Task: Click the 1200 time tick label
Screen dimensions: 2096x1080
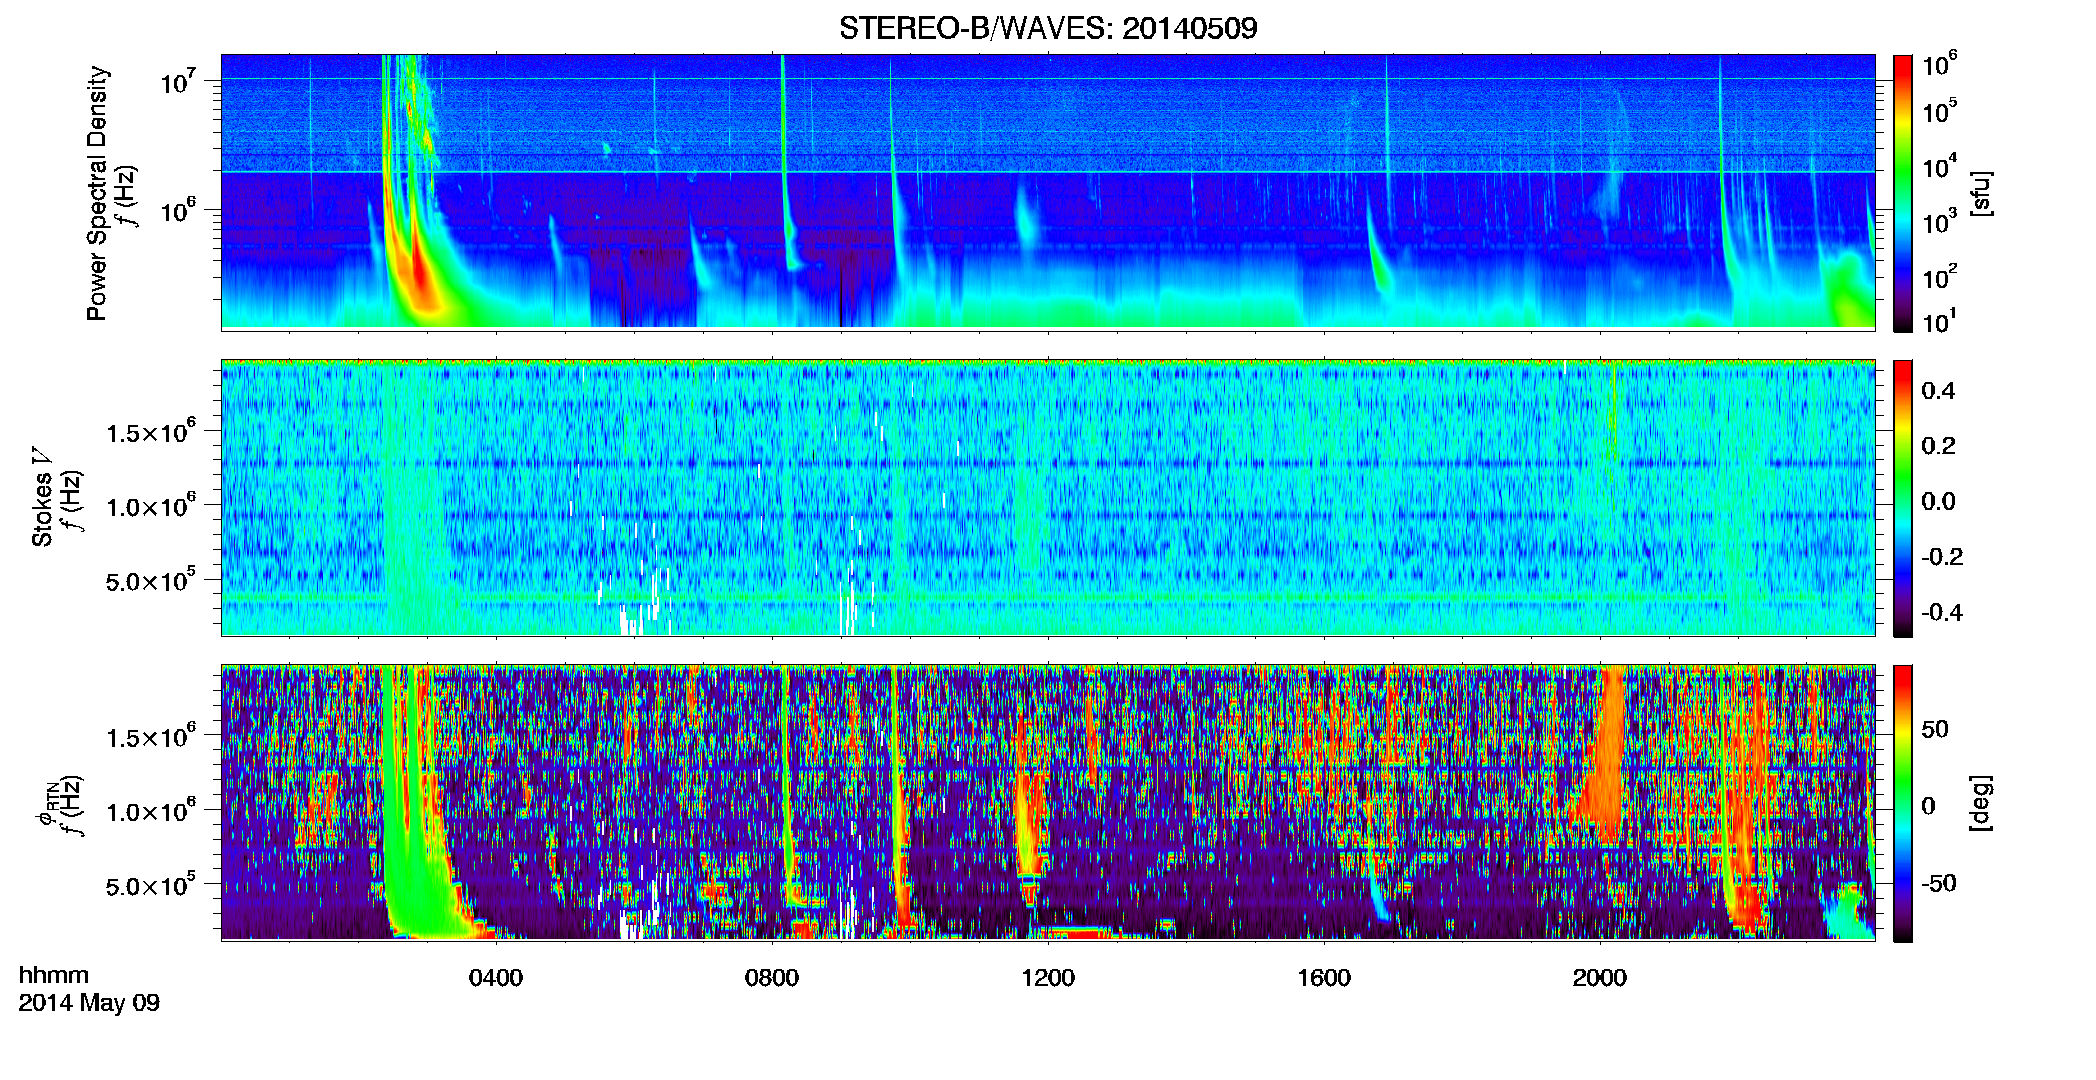Action: [x=1048, y=978]
